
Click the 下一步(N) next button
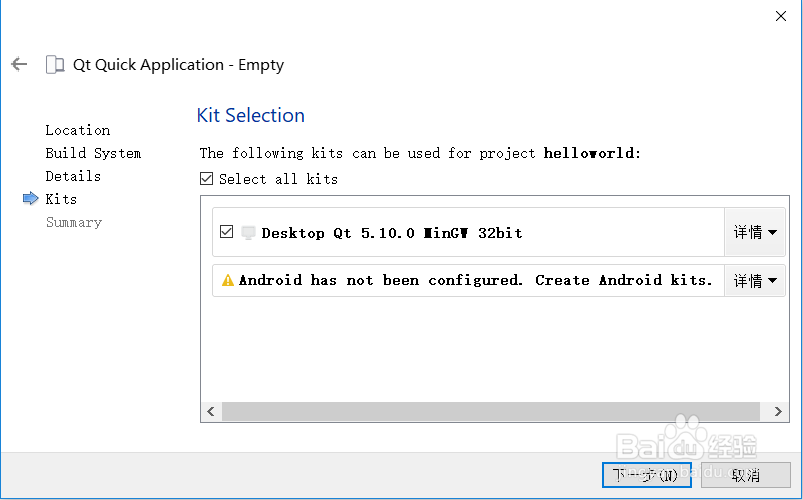click(647, 475)
